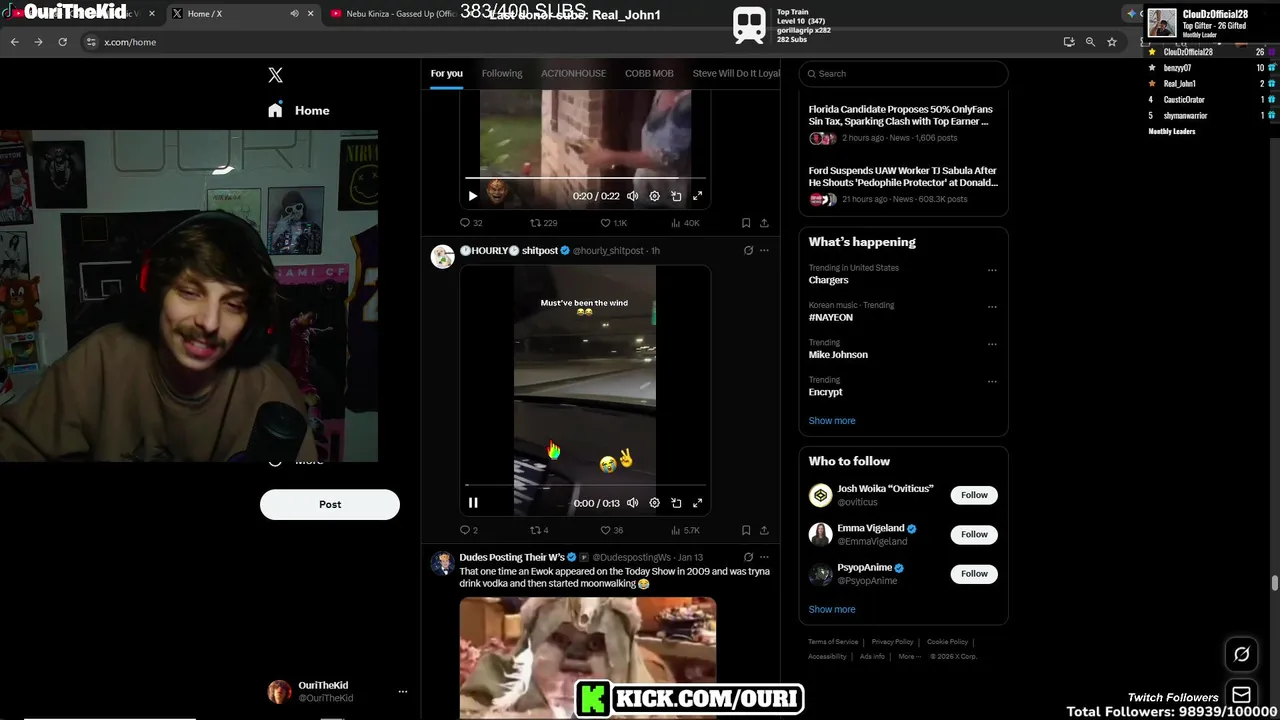
Task: Reload the page in browser
Action: coord(62,42)
